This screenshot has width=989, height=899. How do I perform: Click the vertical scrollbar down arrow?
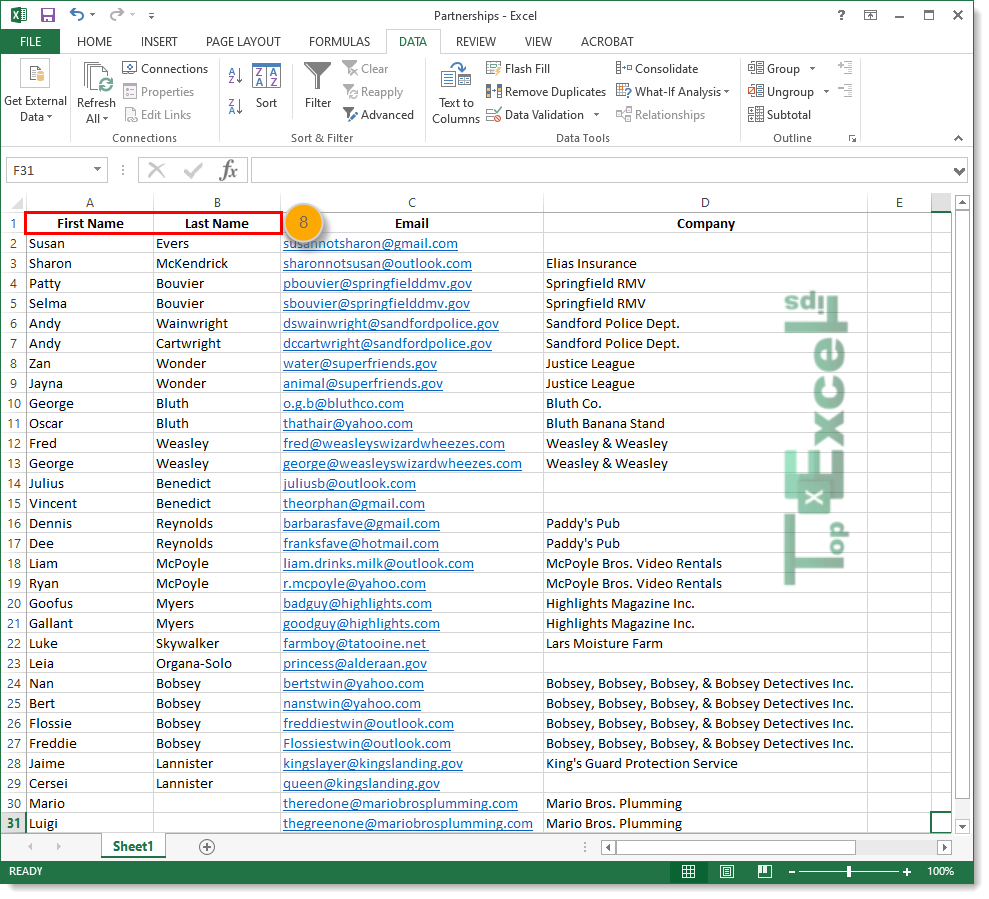(x=962, y=826)
